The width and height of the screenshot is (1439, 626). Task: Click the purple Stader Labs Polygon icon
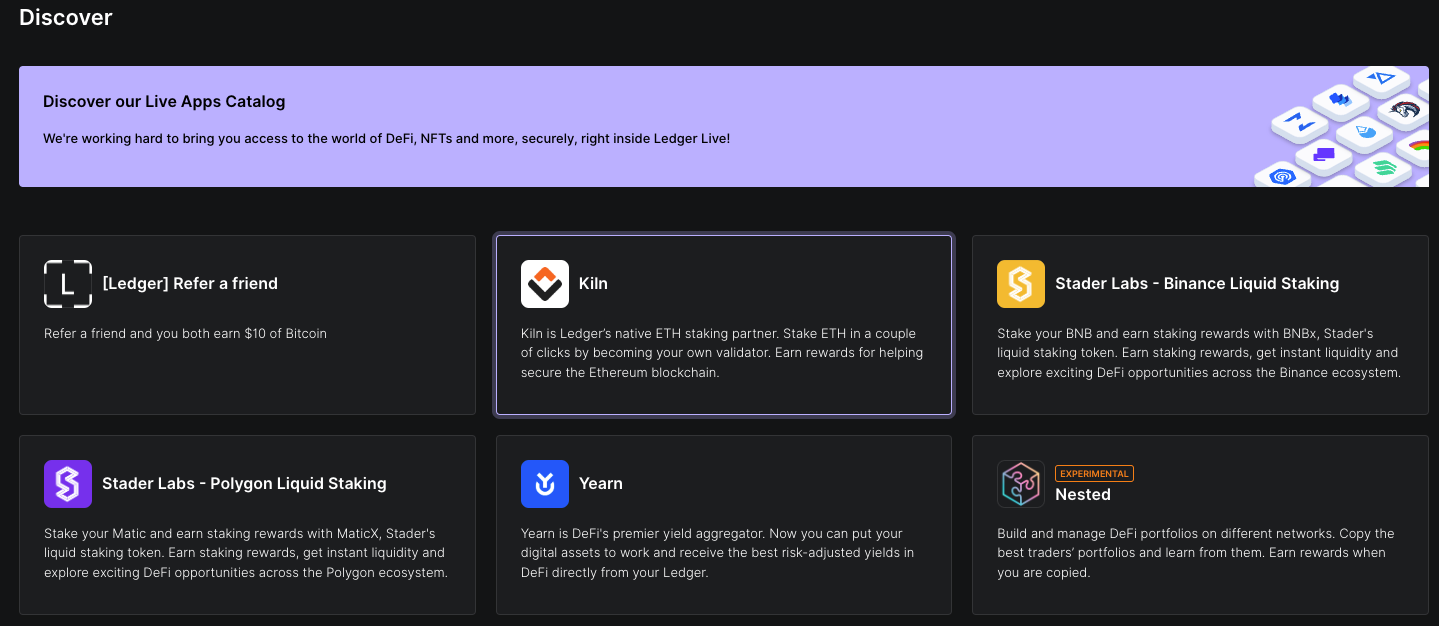[x=68, y=484]
